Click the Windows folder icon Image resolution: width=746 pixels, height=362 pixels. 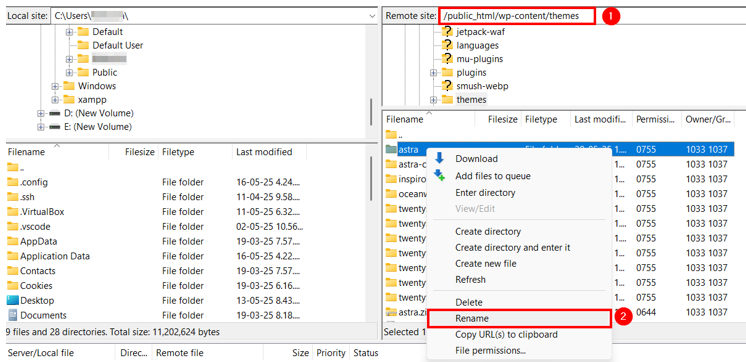tap(69, 86)
